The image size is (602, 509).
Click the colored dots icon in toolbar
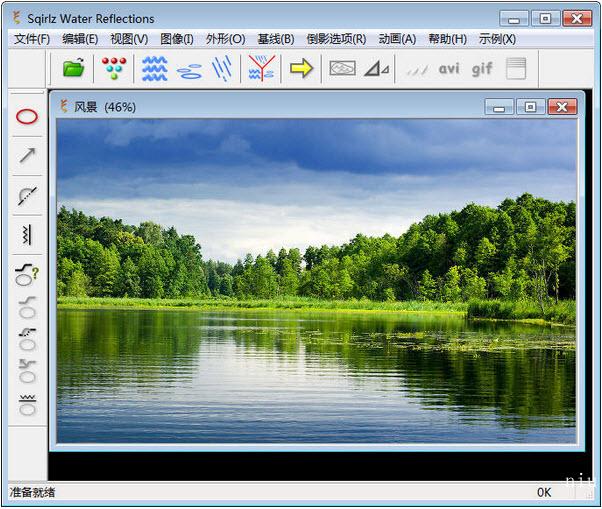[x=116, y=68]
